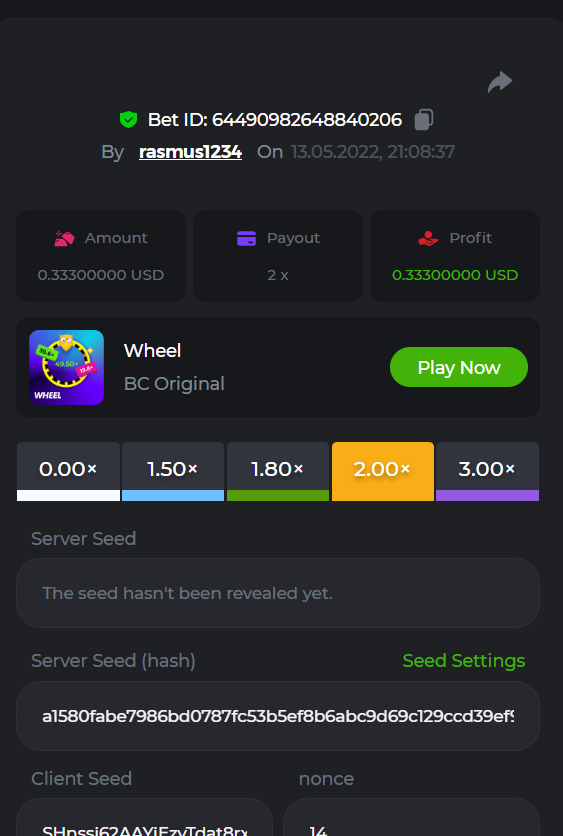Open Seed Settings link
This screenshot has height=836, width=563.
tap(464, 661)
